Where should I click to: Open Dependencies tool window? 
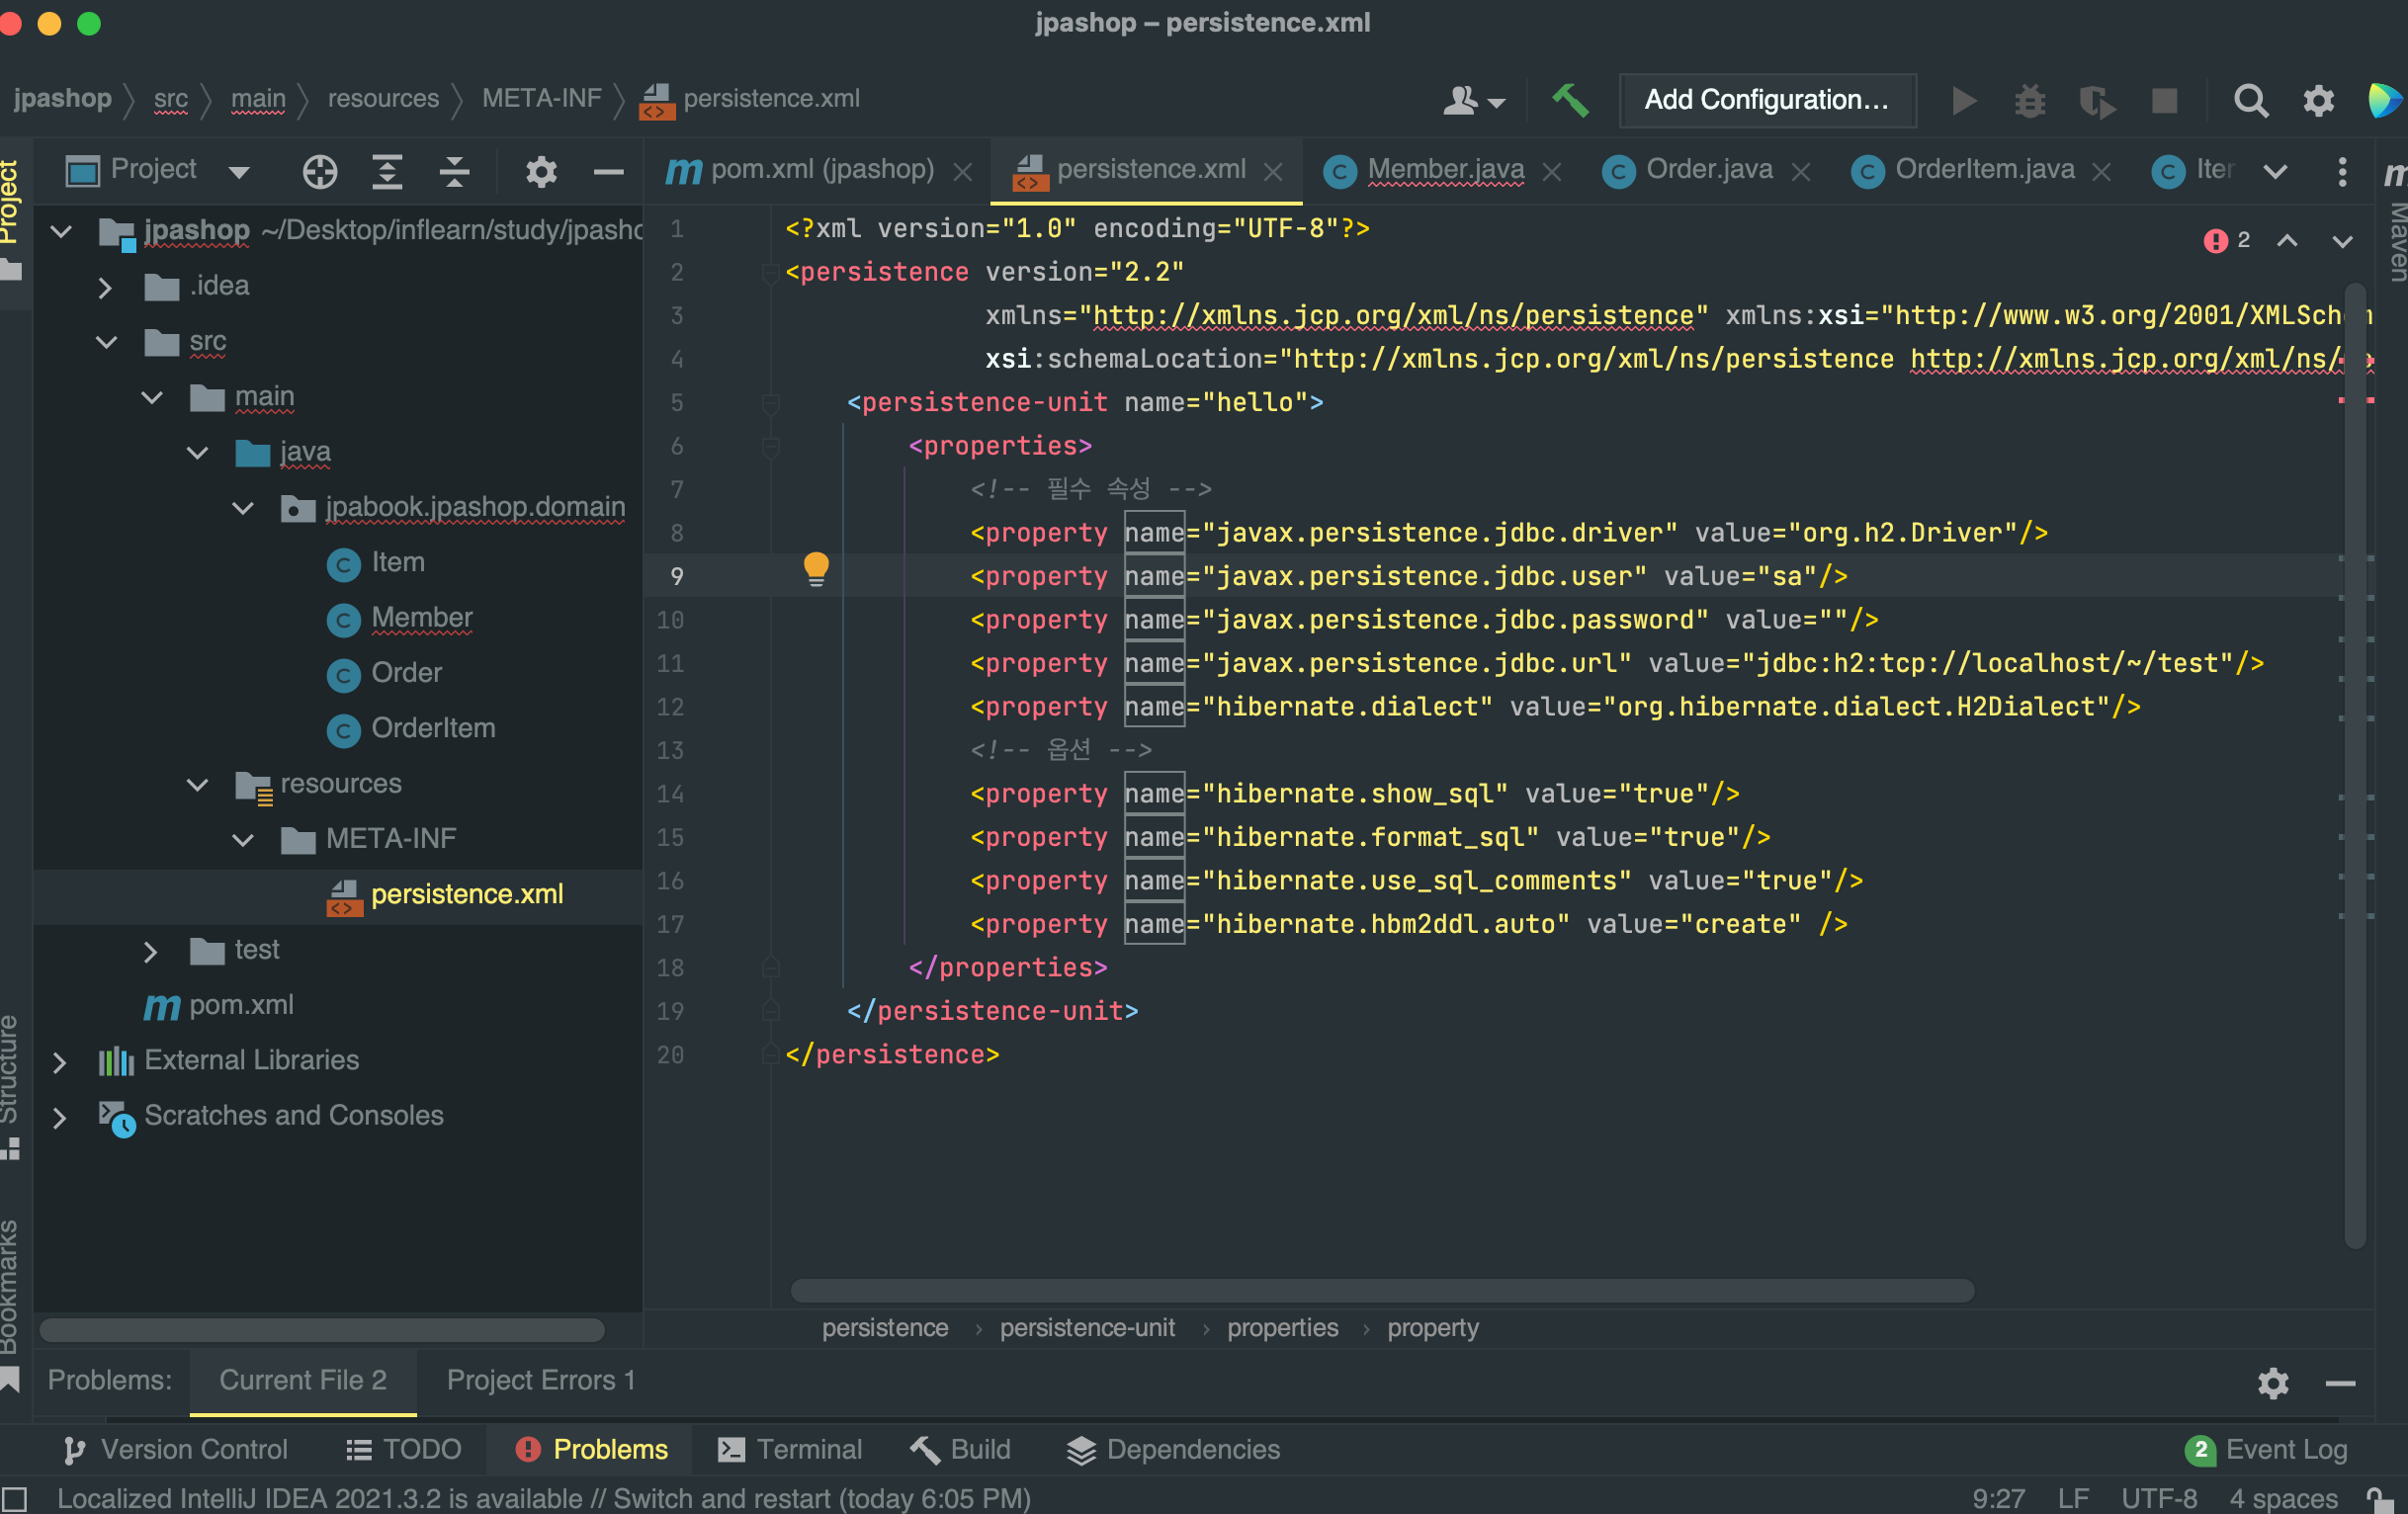[1173, 1450]
